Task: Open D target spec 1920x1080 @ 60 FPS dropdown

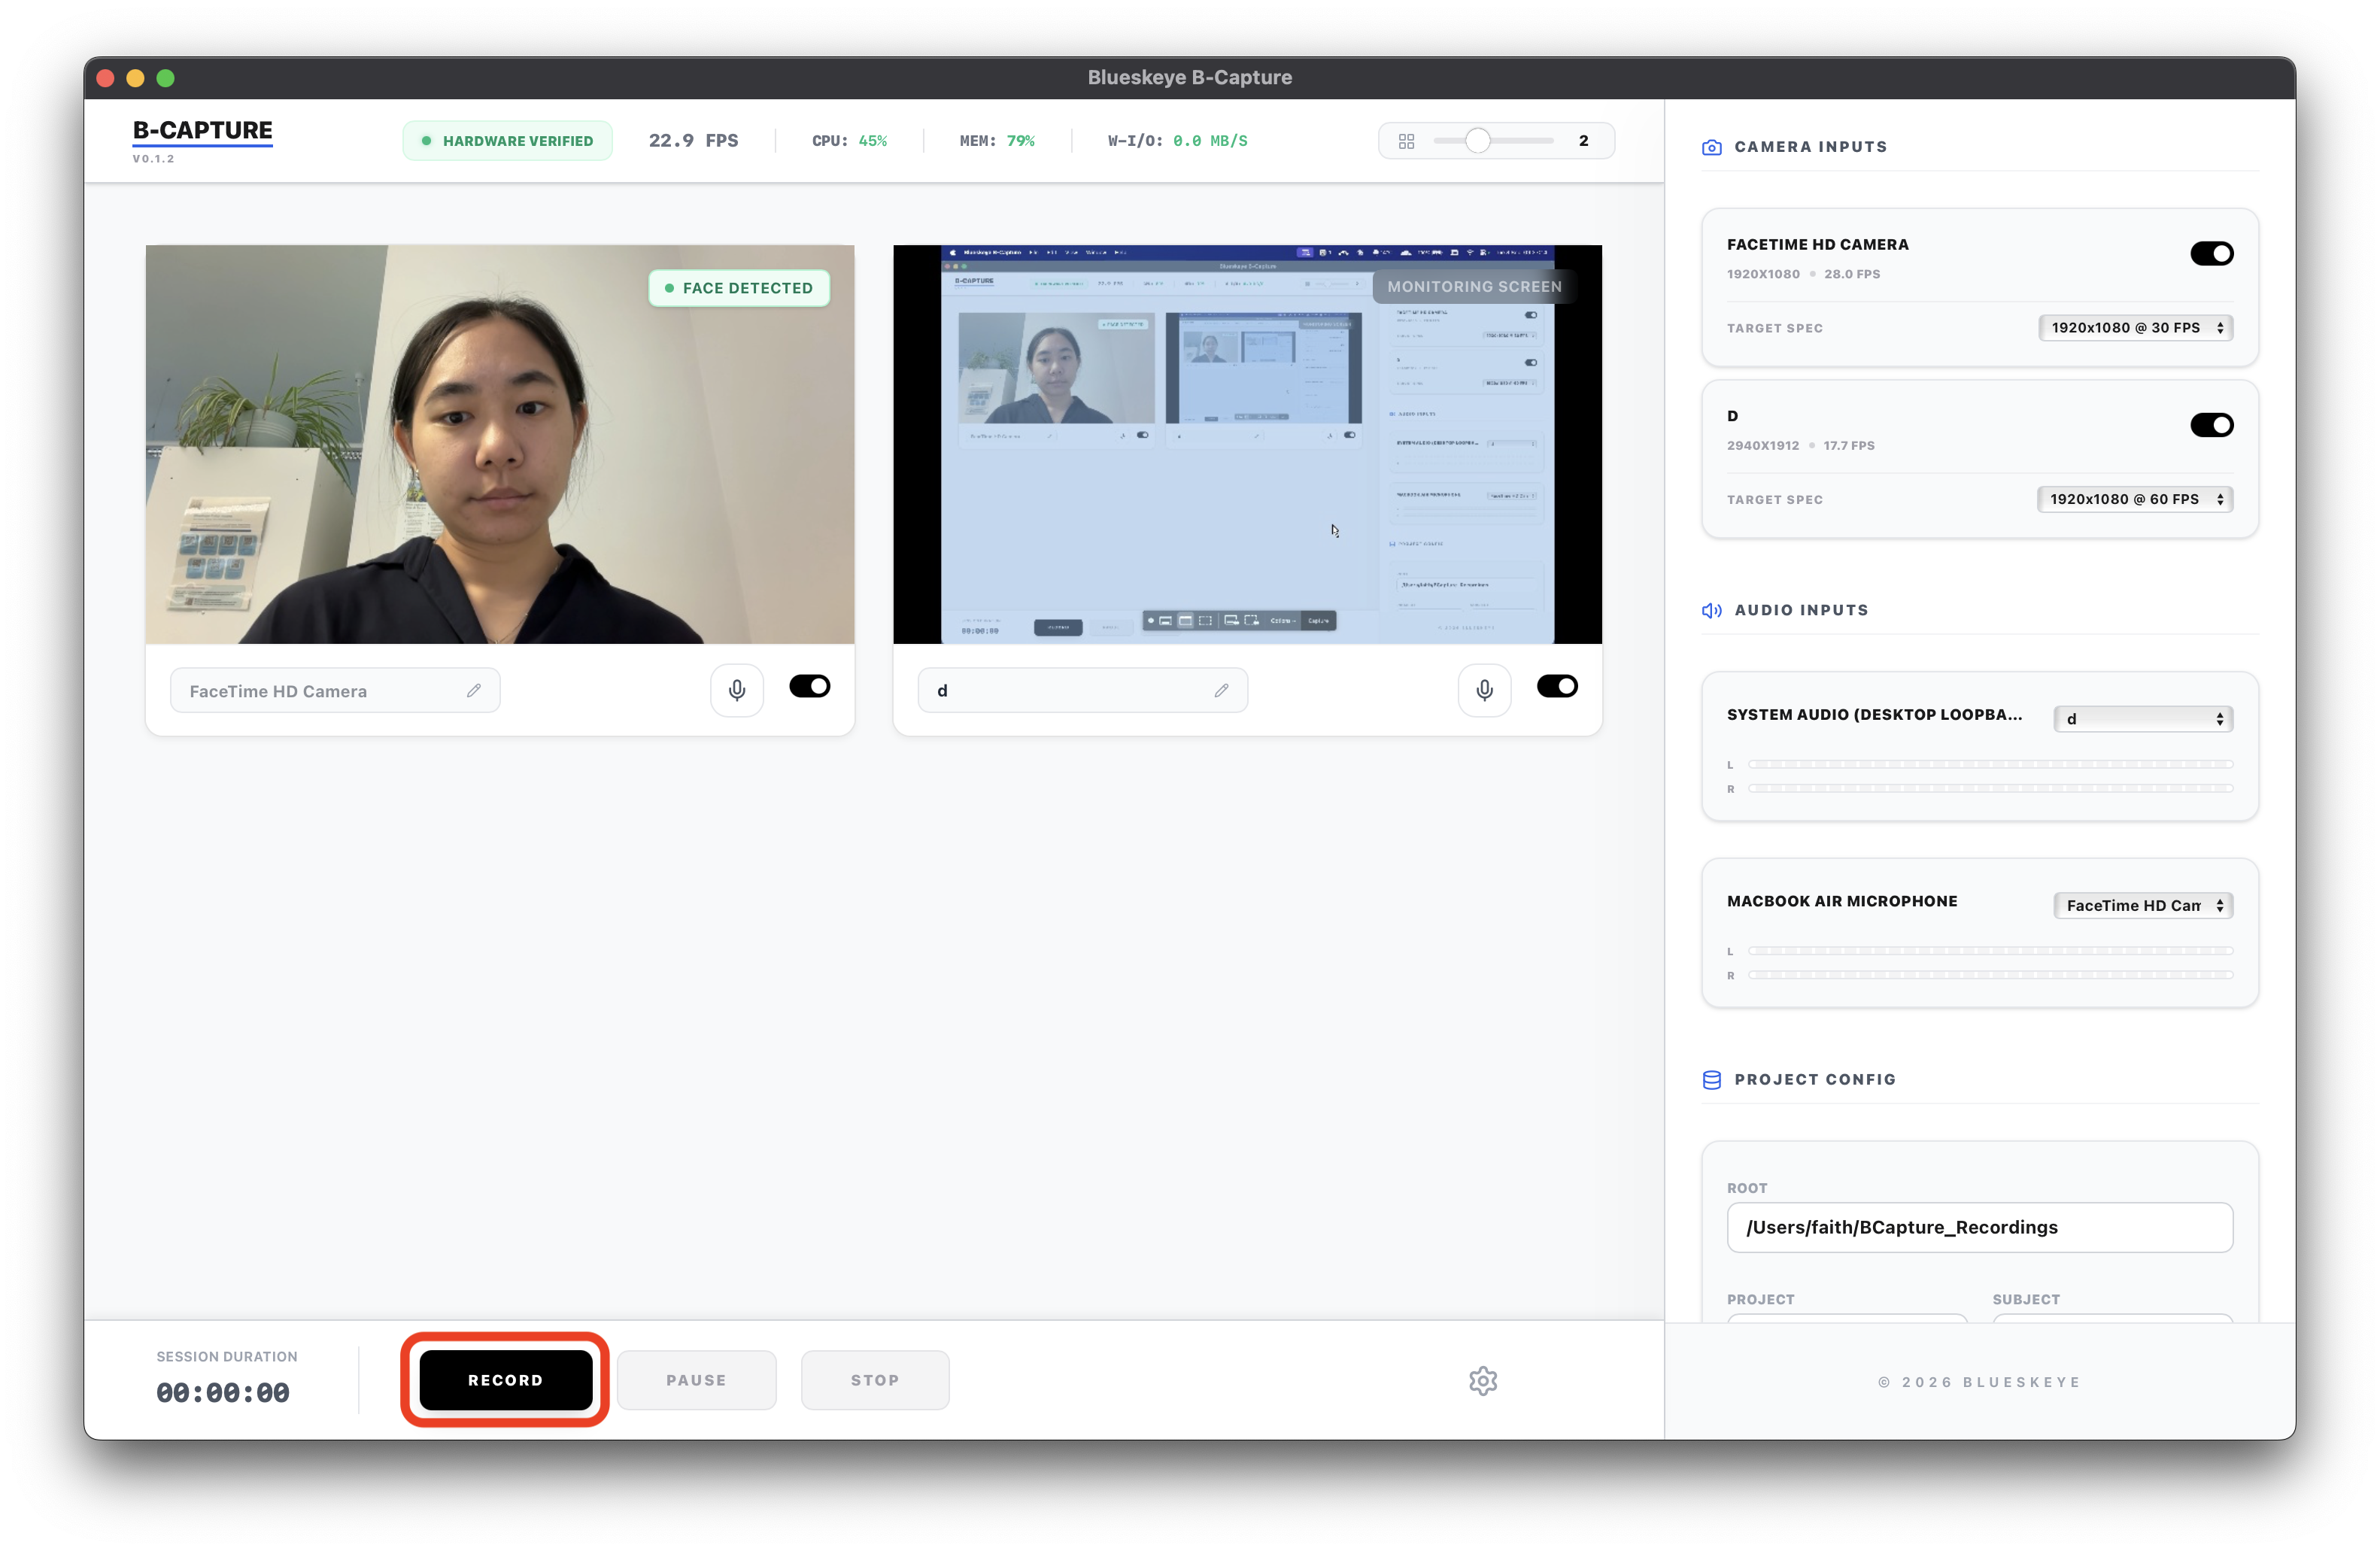Action: point(2135,499)
